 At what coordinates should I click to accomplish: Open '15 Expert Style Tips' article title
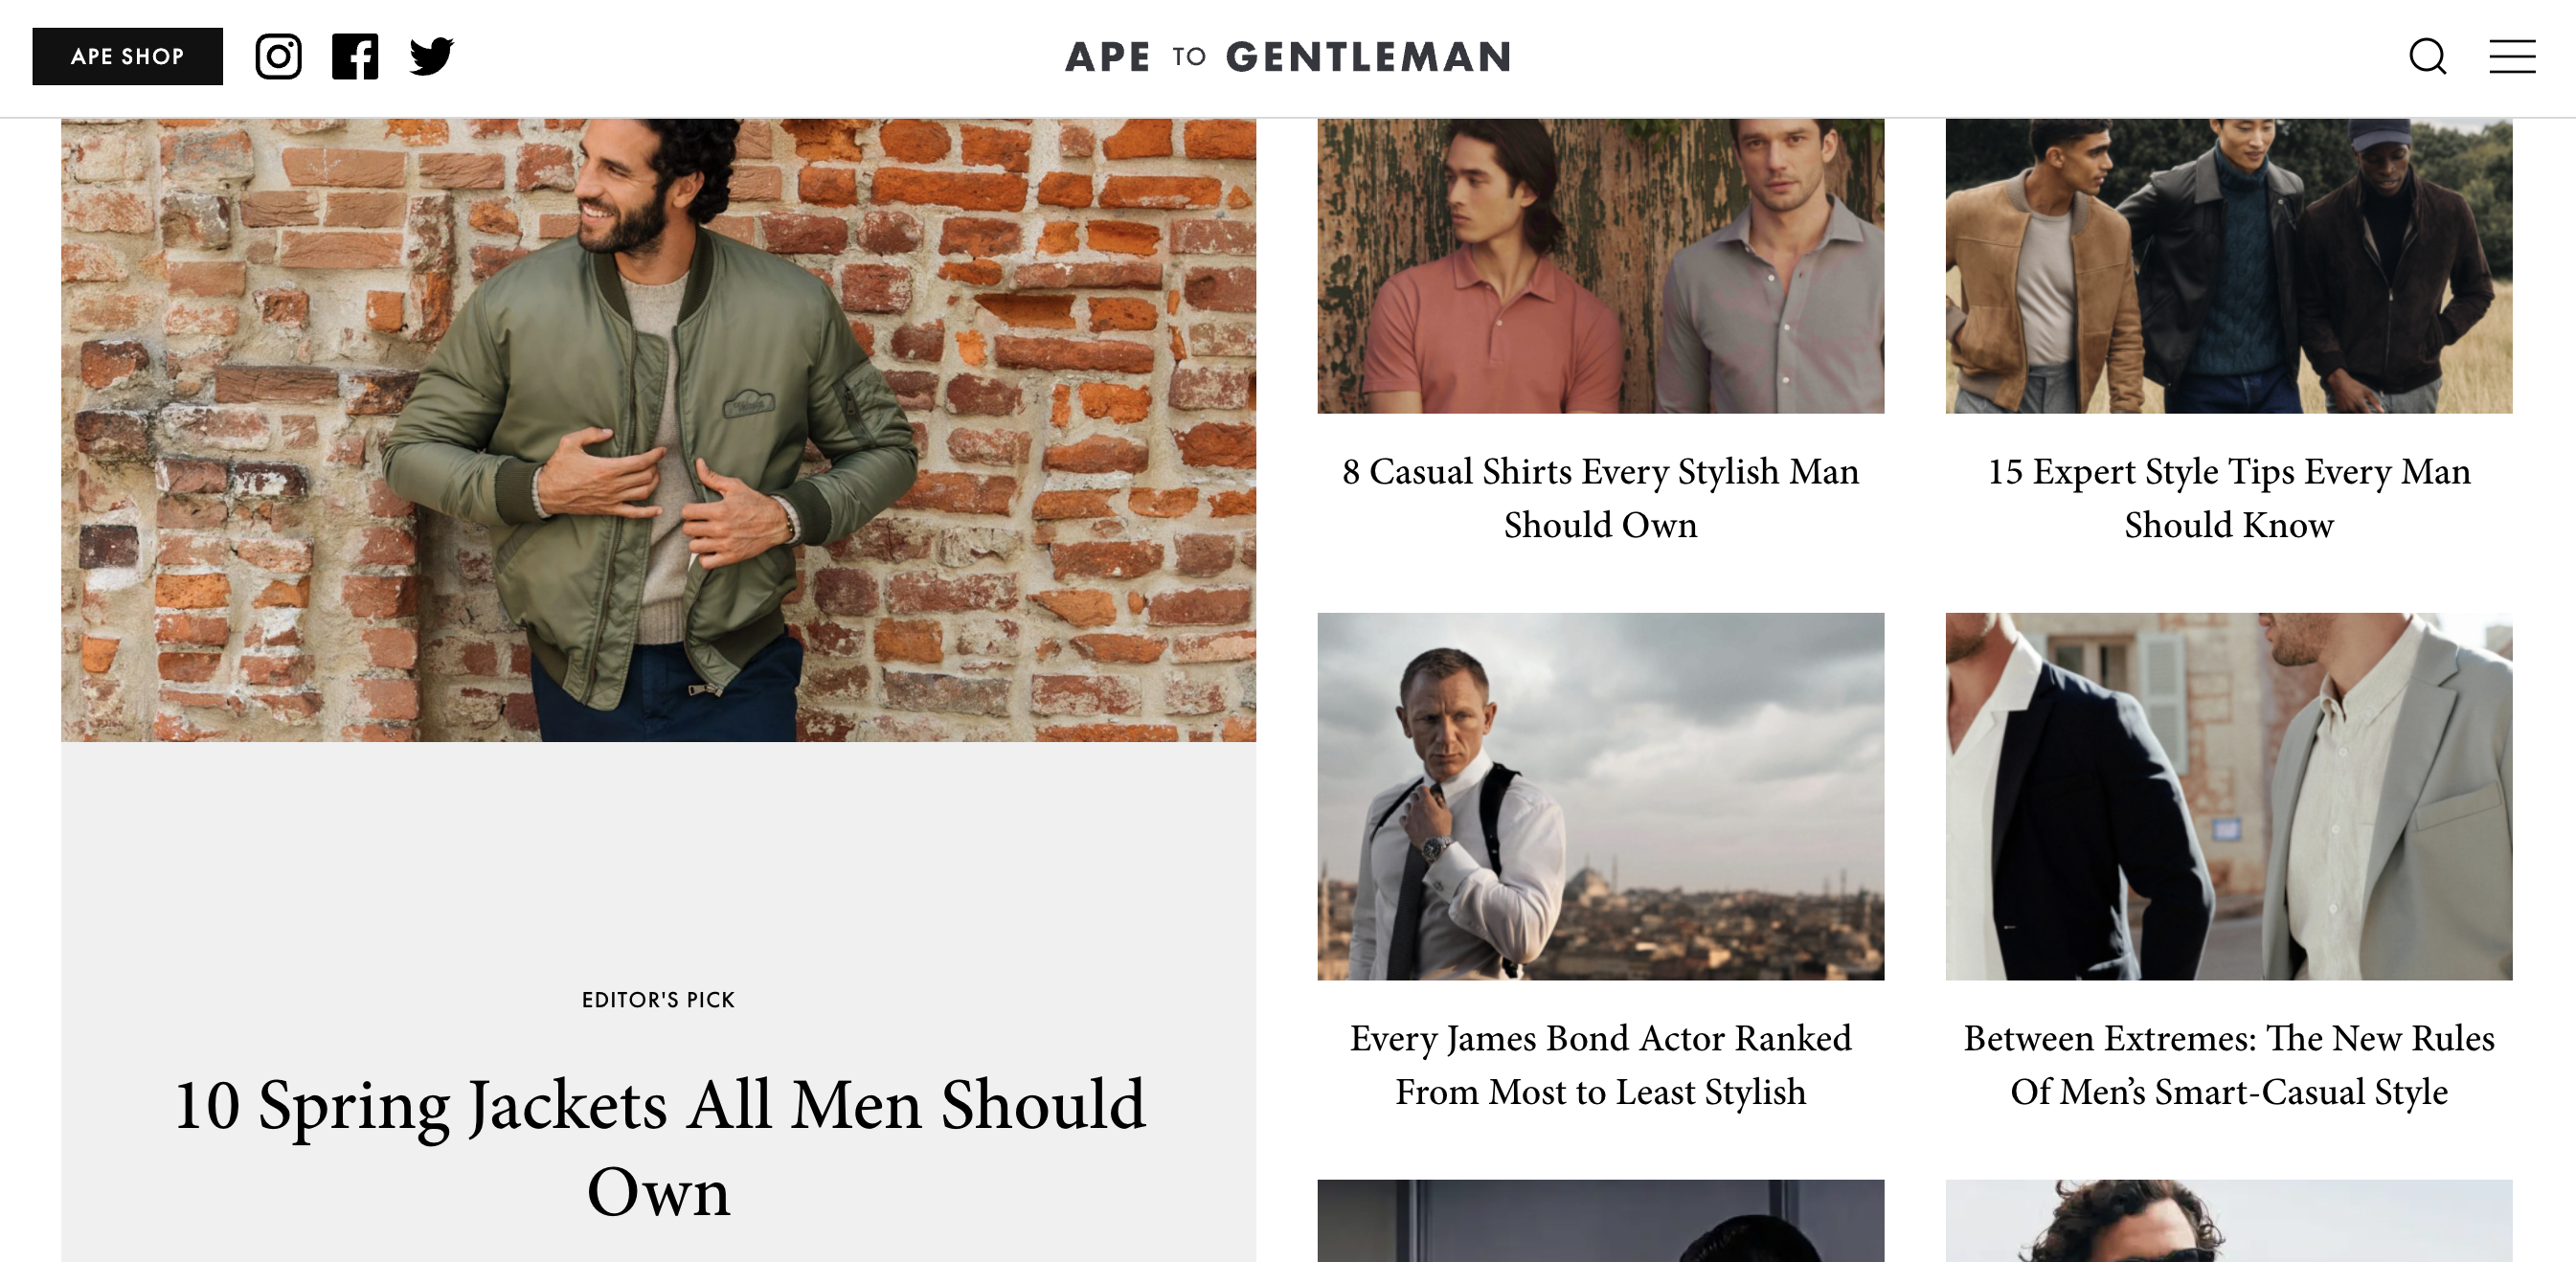[2228, 498]
